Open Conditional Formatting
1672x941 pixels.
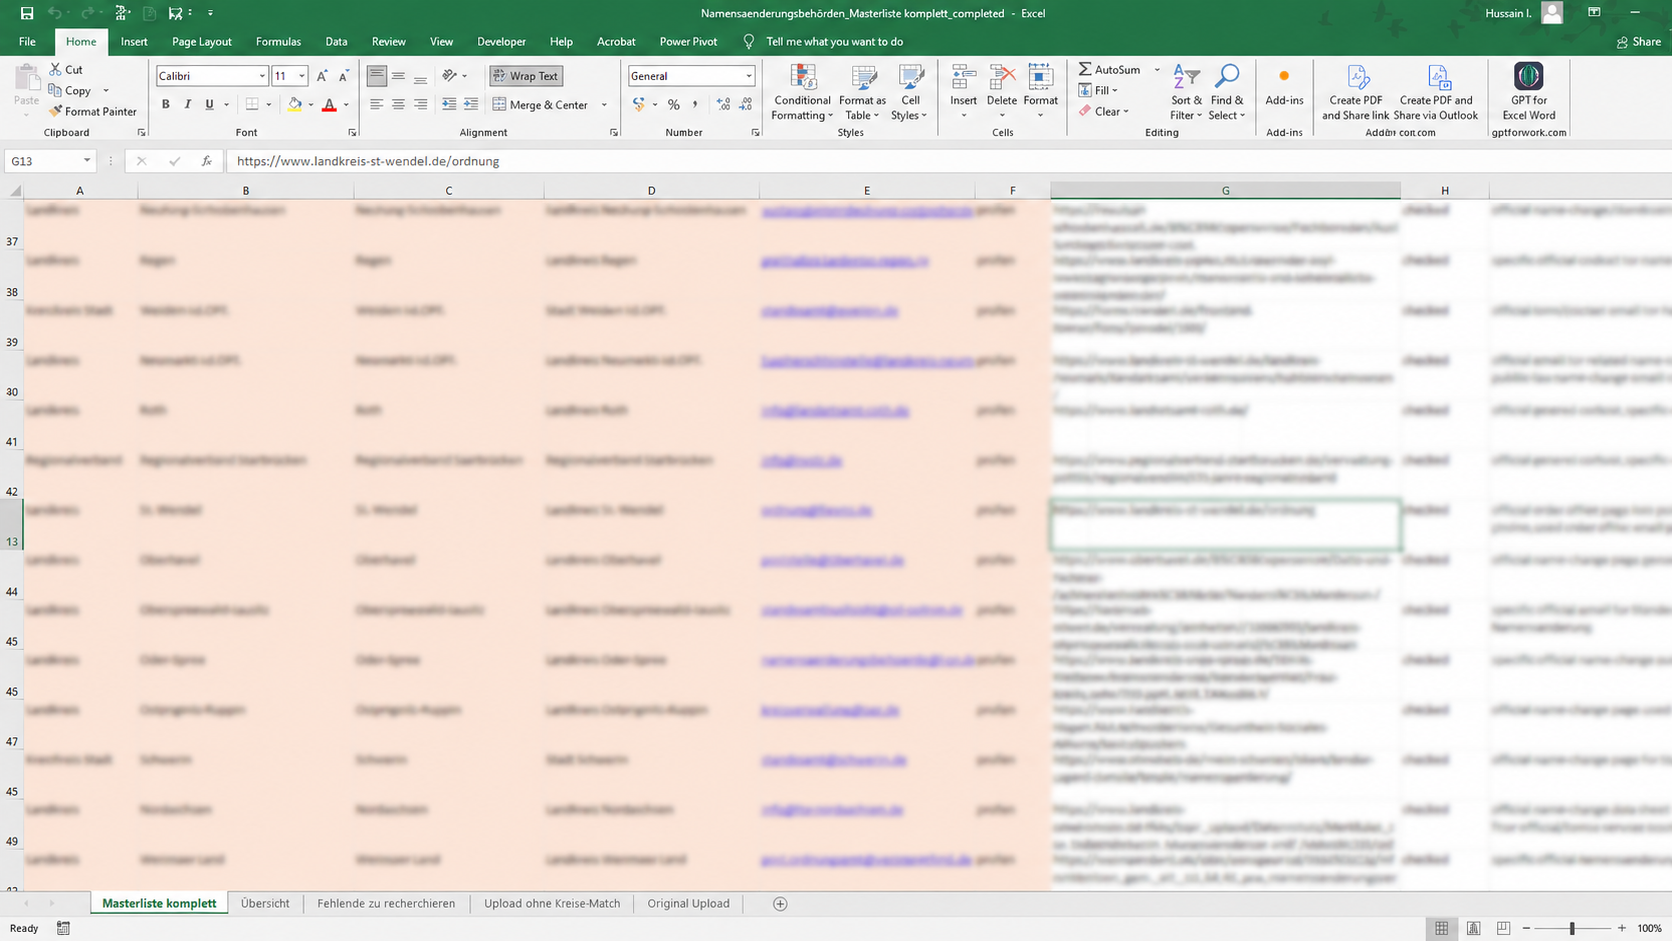(x=802, y=92)
